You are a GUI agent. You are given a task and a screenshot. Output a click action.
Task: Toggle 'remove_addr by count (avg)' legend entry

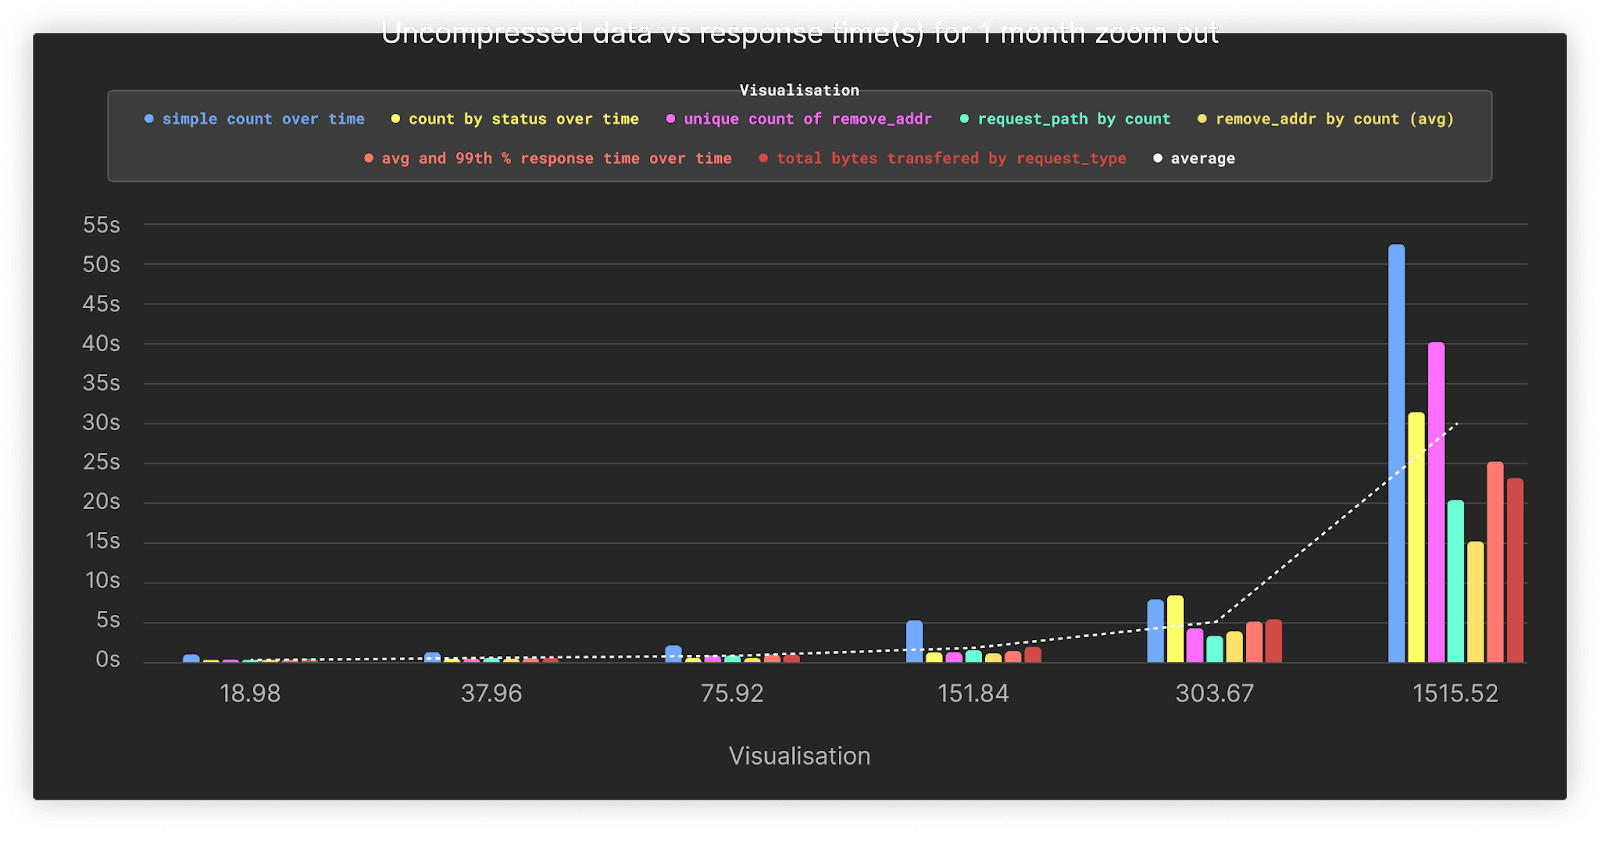tap(1326, 119)
